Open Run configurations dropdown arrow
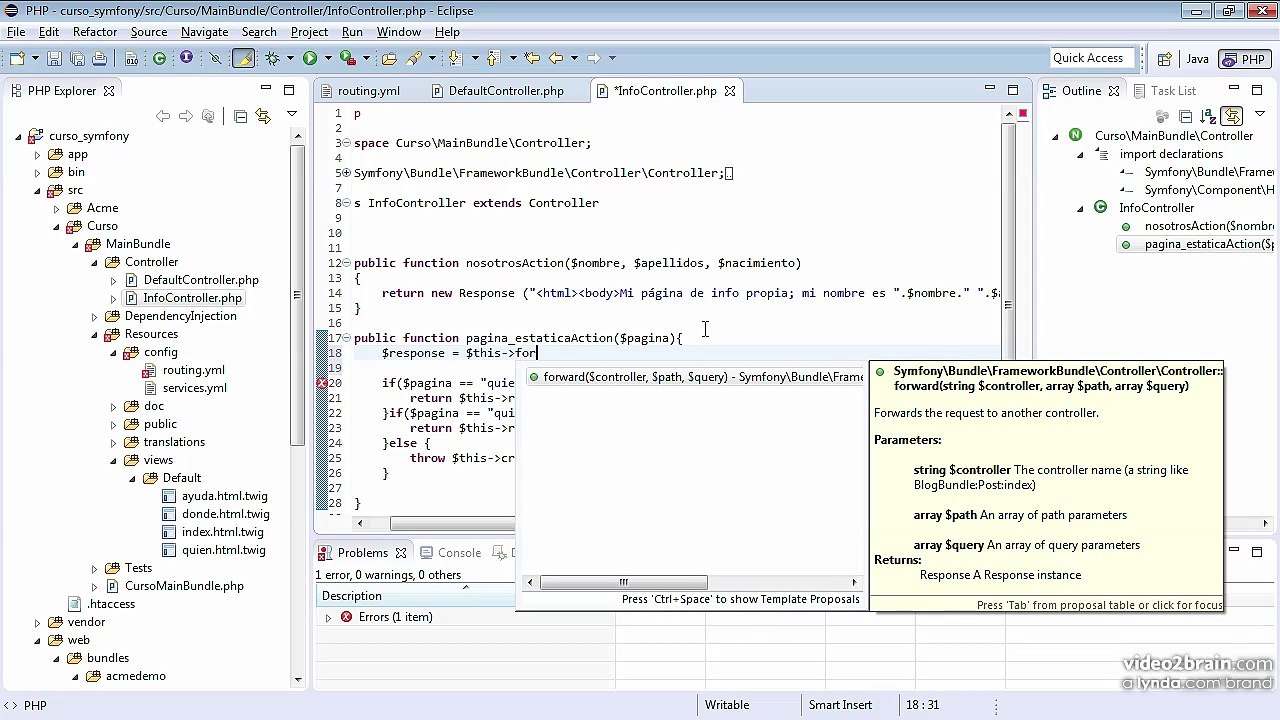The image size is (1280, 720). (328, 58)
